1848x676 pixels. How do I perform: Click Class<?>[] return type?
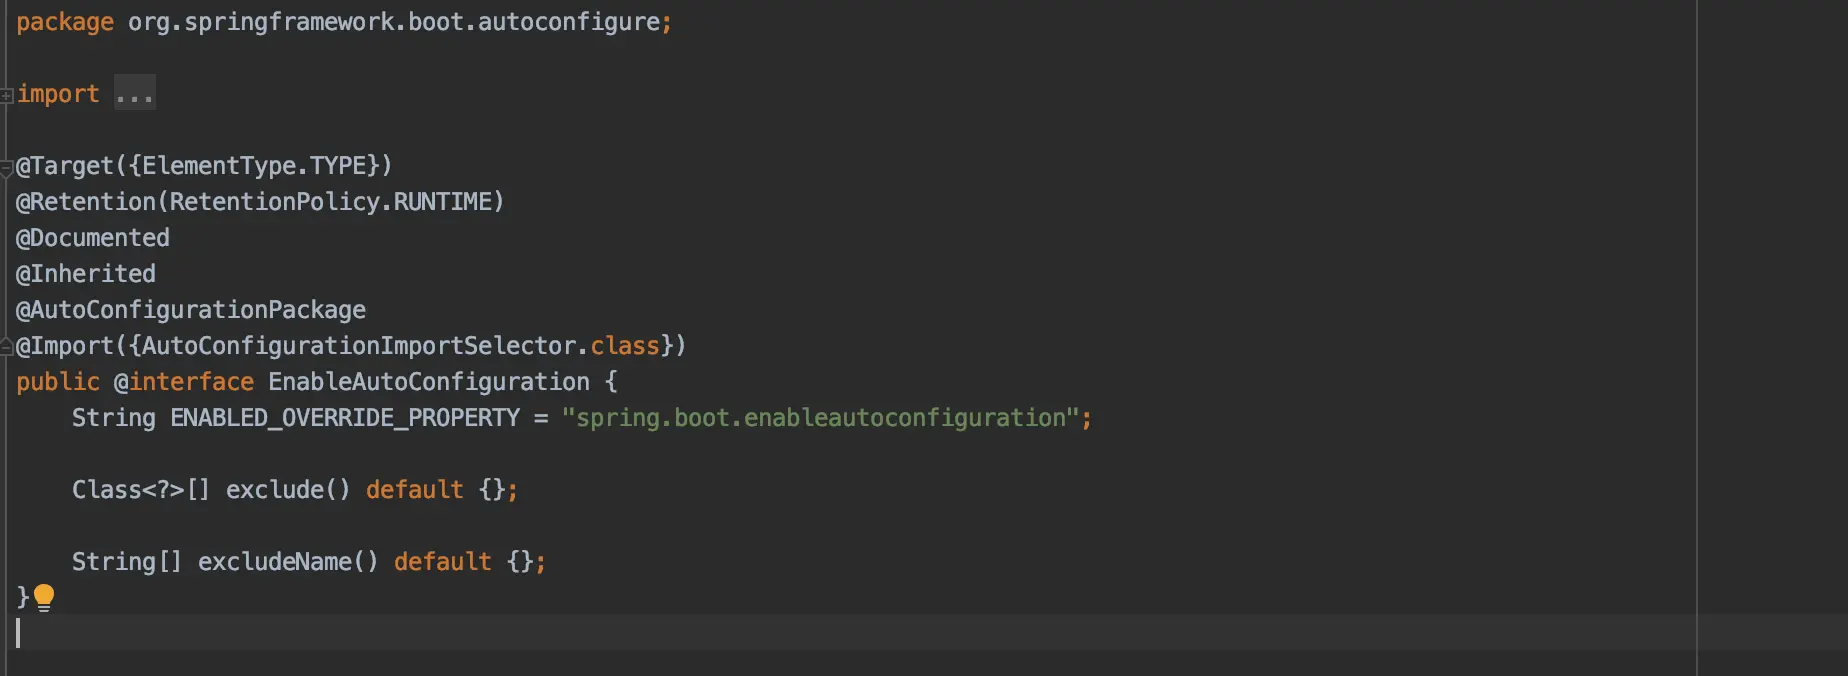click(141, 489)
